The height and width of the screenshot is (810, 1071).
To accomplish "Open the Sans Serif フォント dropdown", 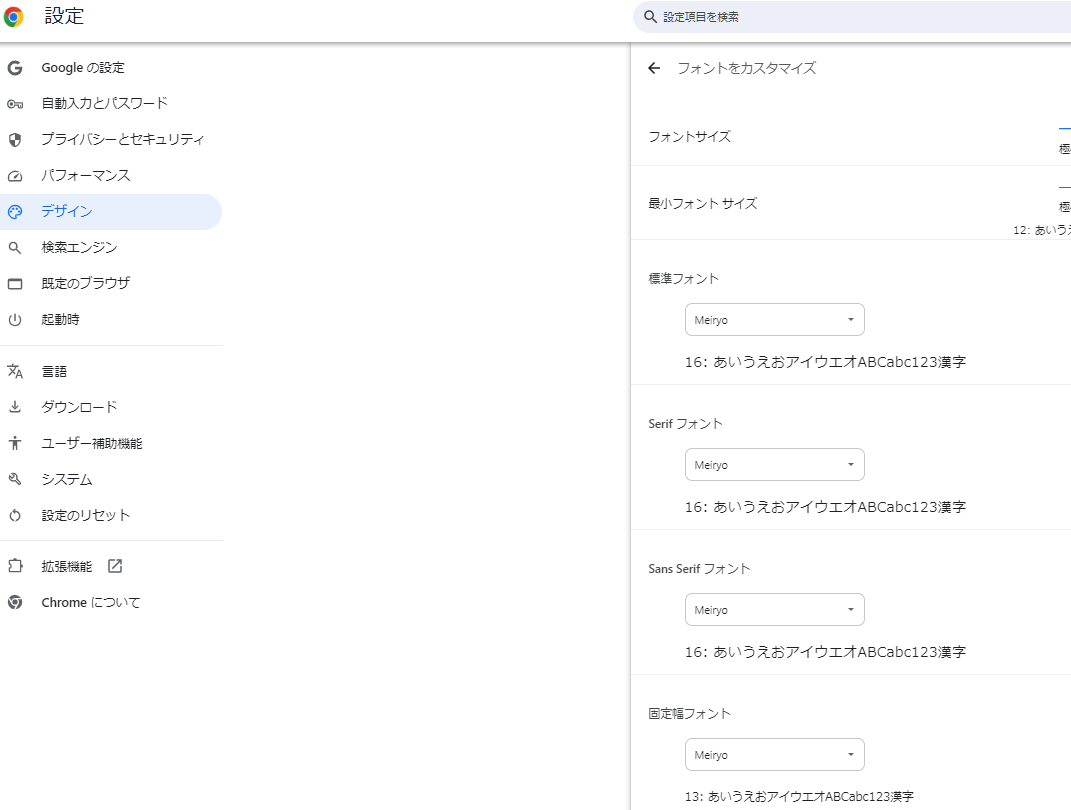I will click(x=774, y=610).
